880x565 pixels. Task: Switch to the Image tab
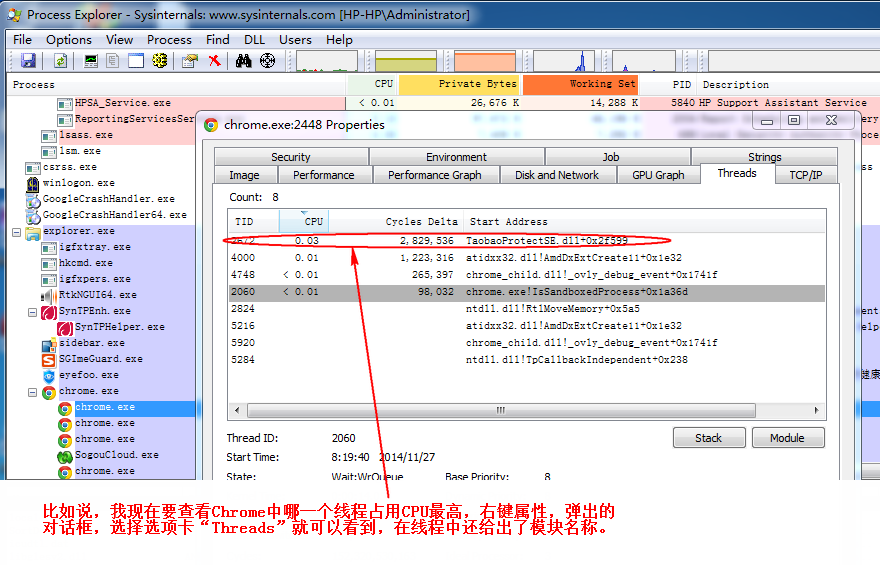tap(244, 174)
